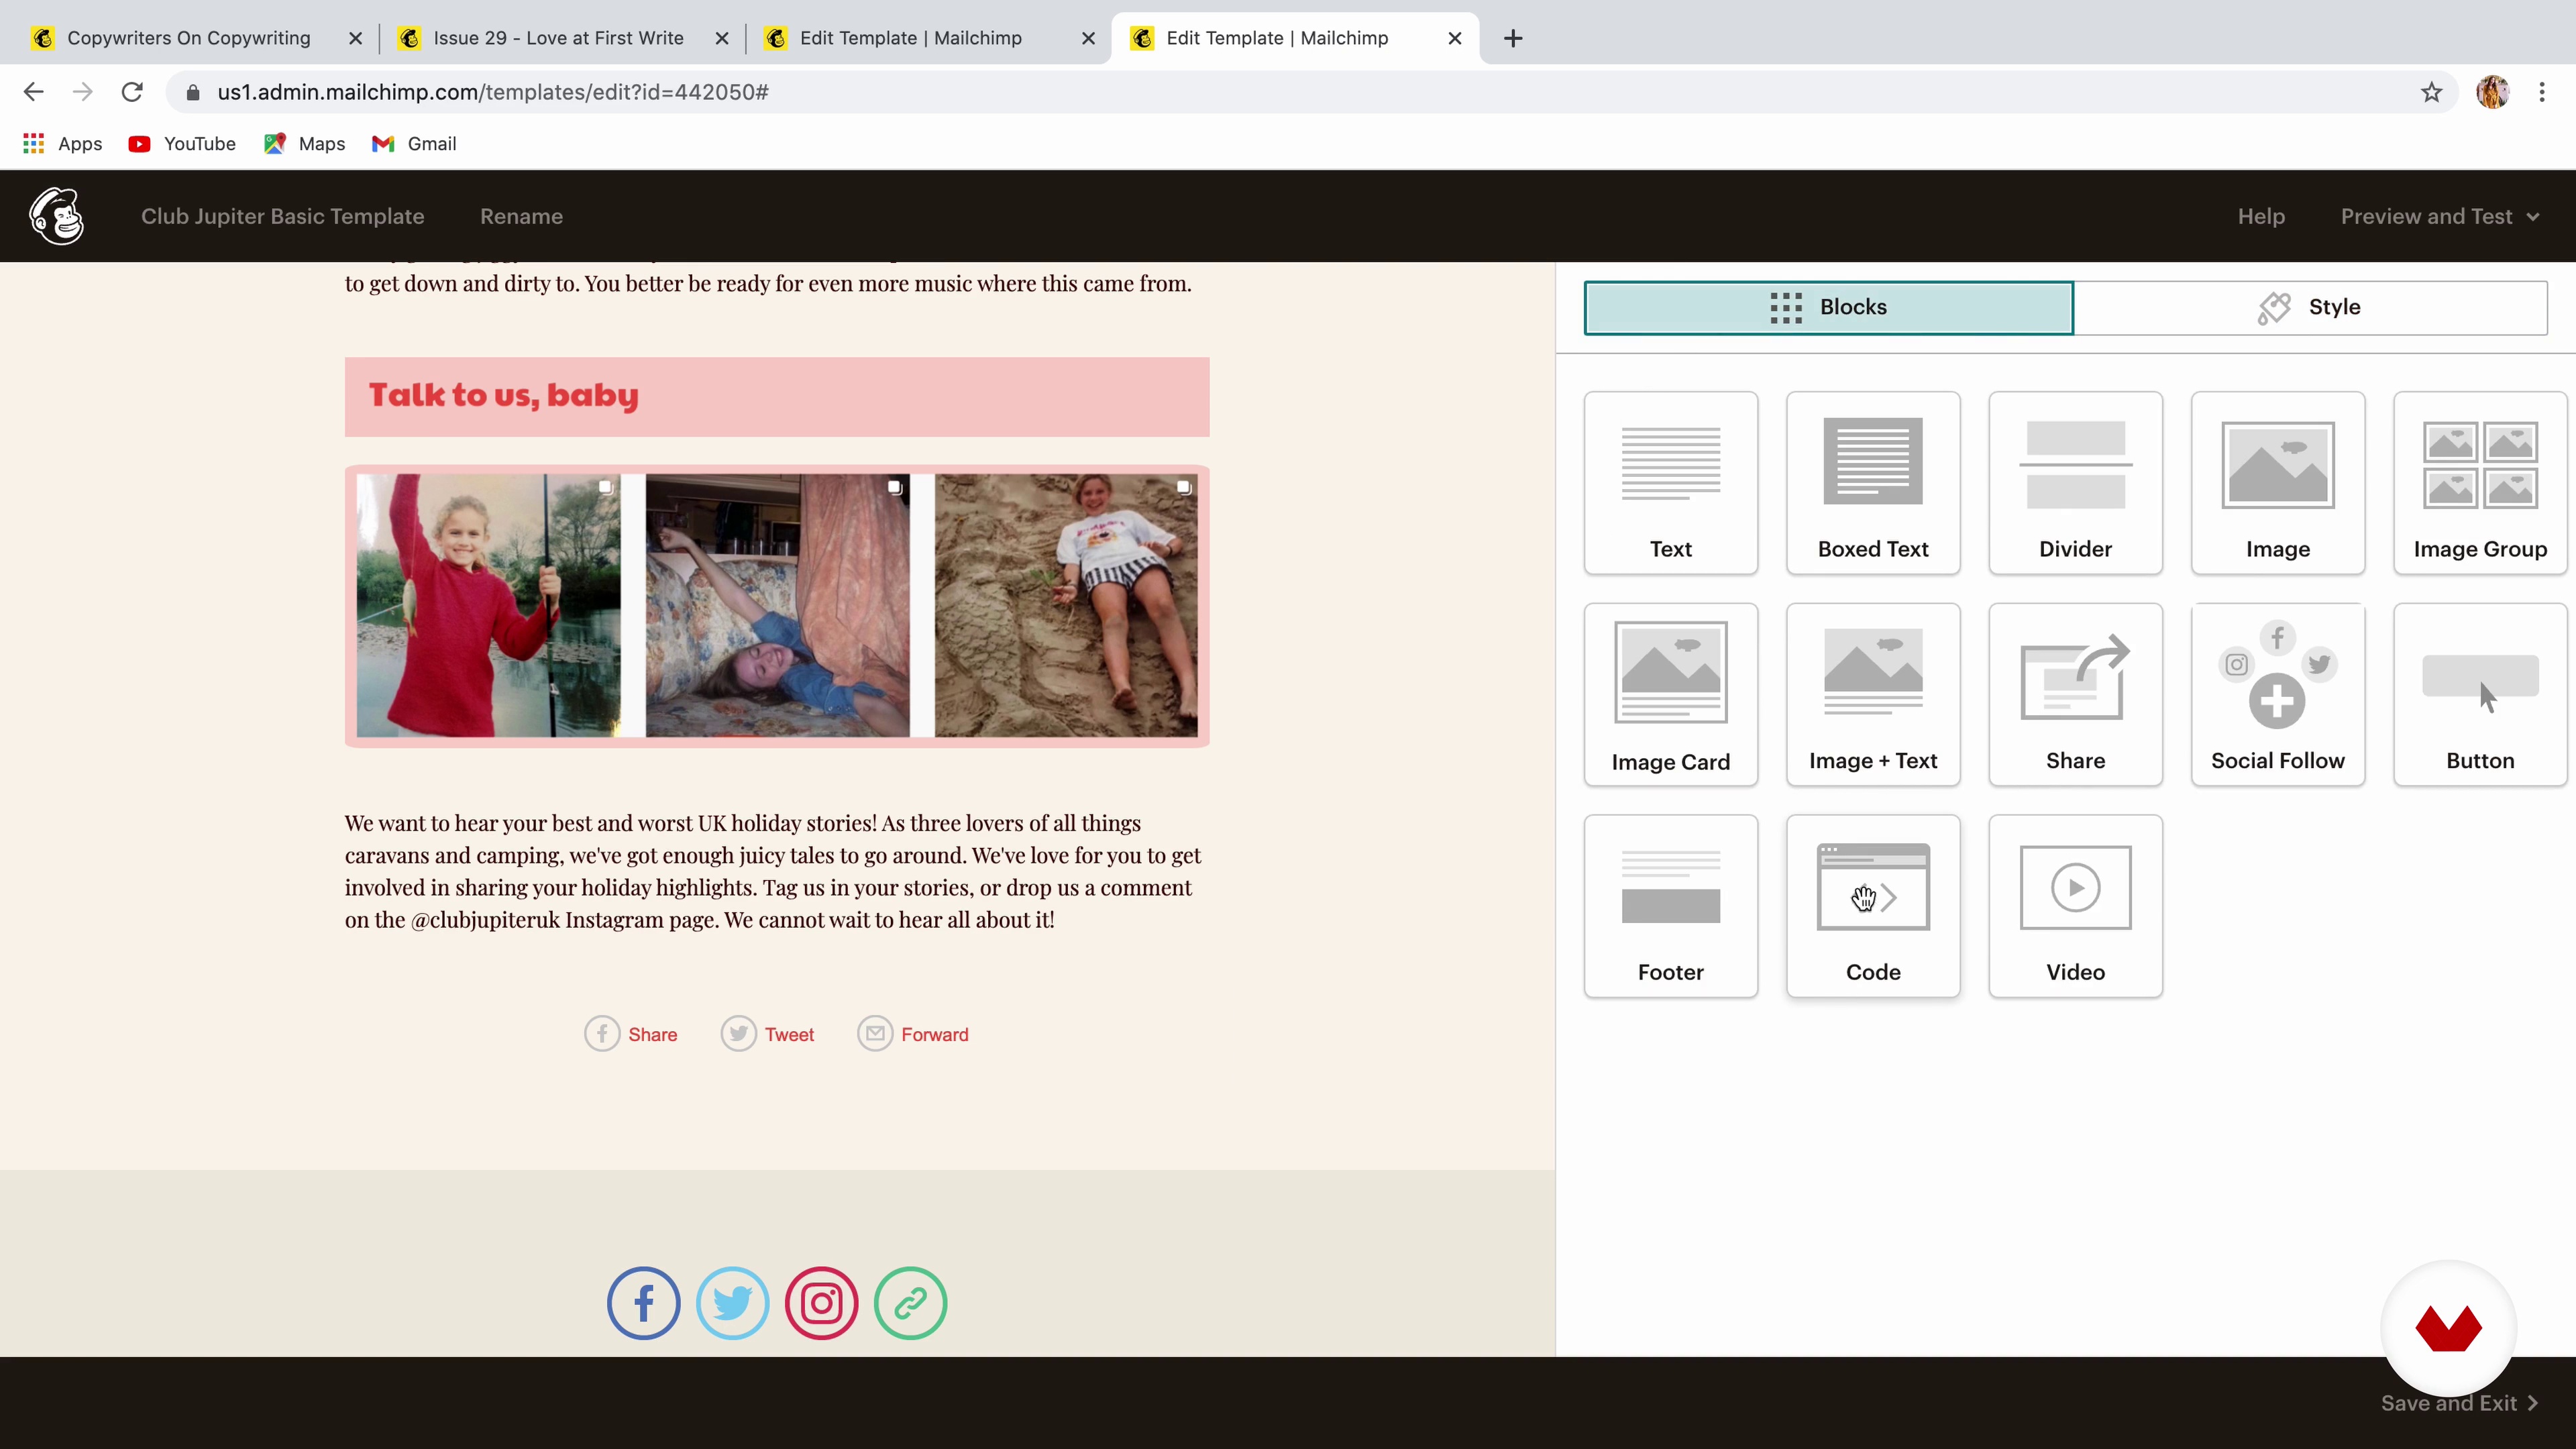Click the Facebook Share icon
This screenshot has height=1449, width=2576.
click(x=602, y=1034)
